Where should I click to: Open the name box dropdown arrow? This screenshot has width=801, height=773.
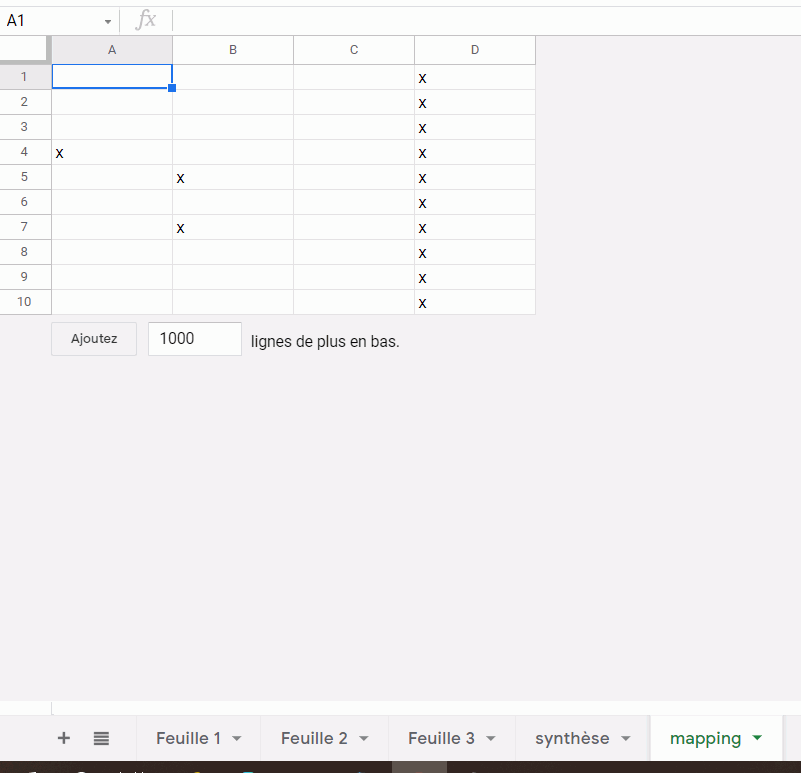(x=108, y=21)
